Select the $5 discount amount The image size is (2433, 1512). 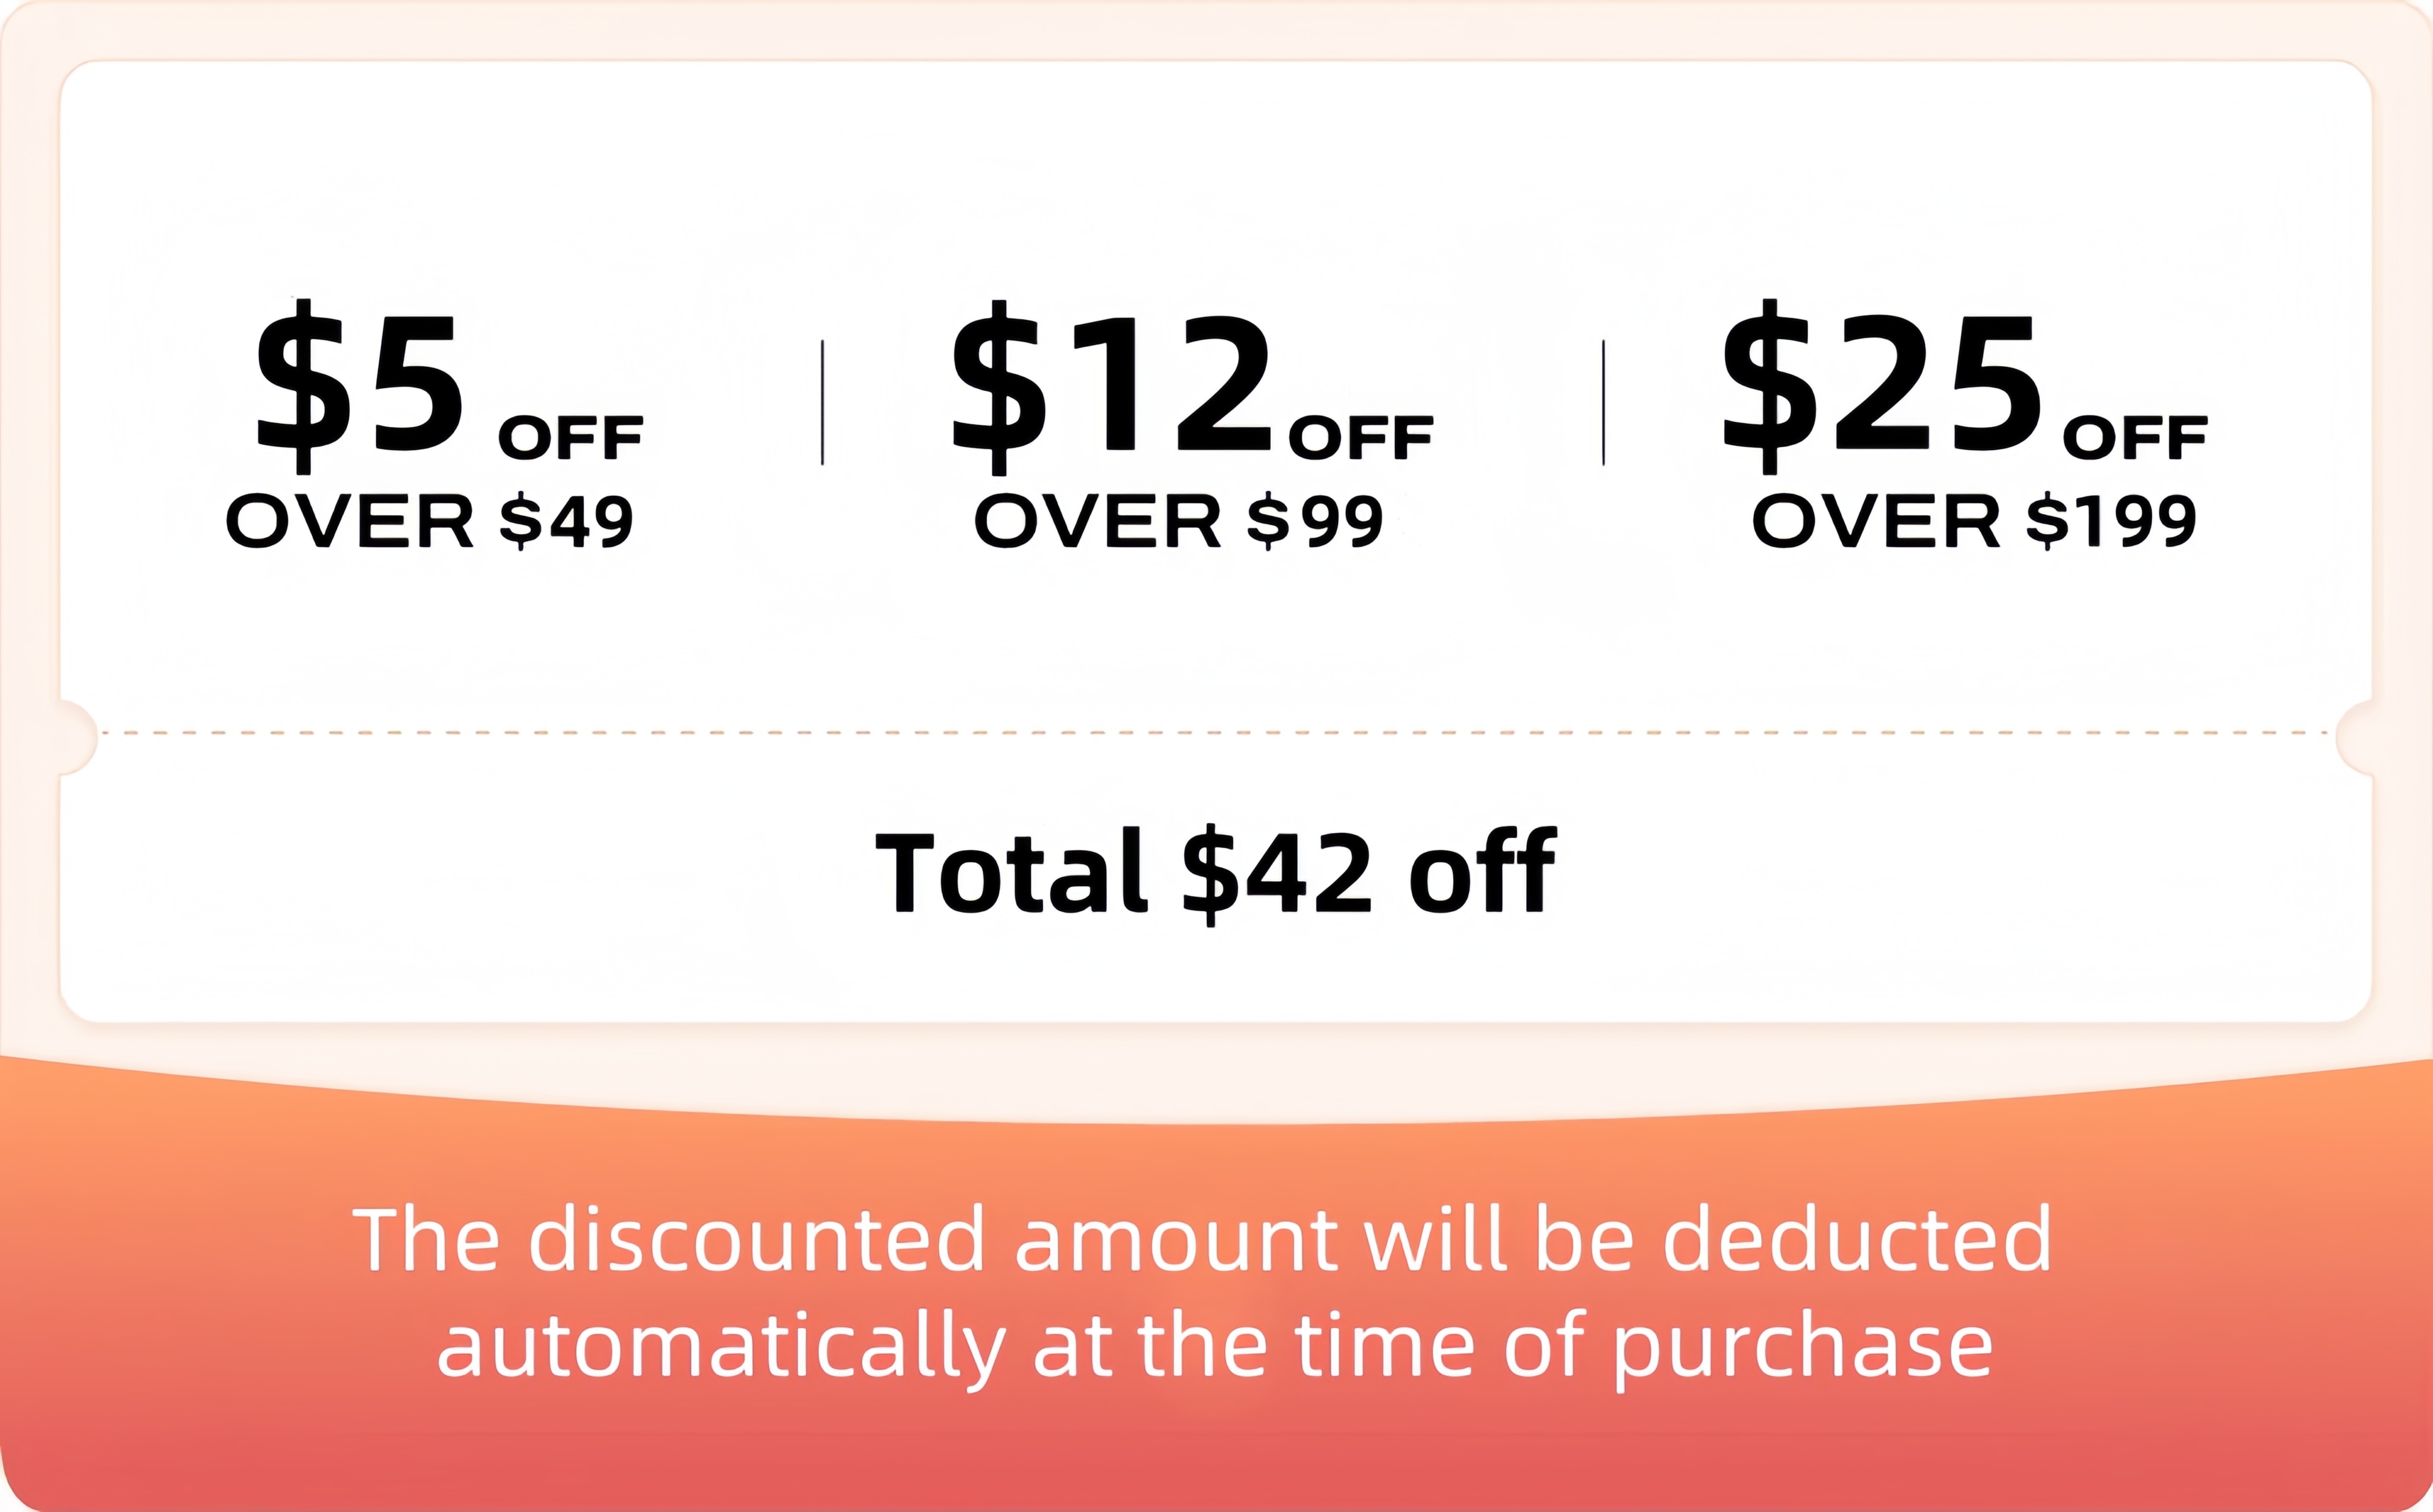click(x=360, y=386)
